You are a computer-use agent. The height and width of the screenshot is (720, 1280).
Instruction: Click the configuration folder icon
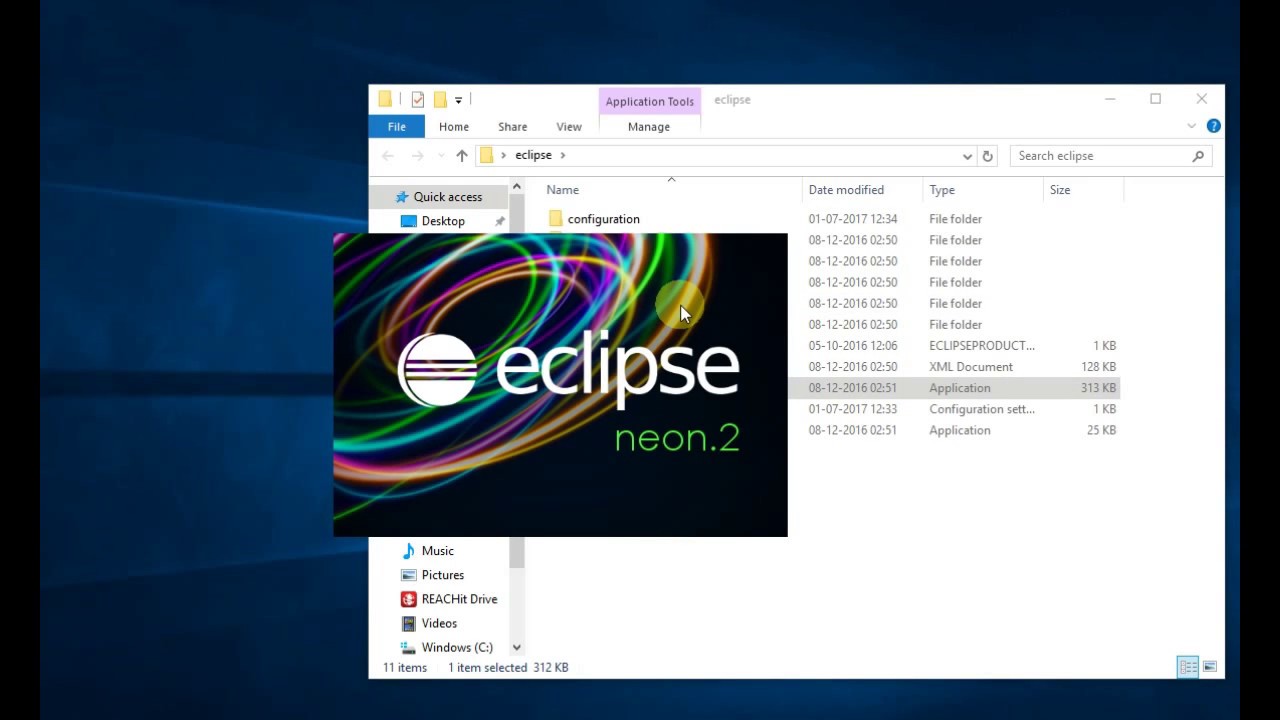click(x=556, y=219)
